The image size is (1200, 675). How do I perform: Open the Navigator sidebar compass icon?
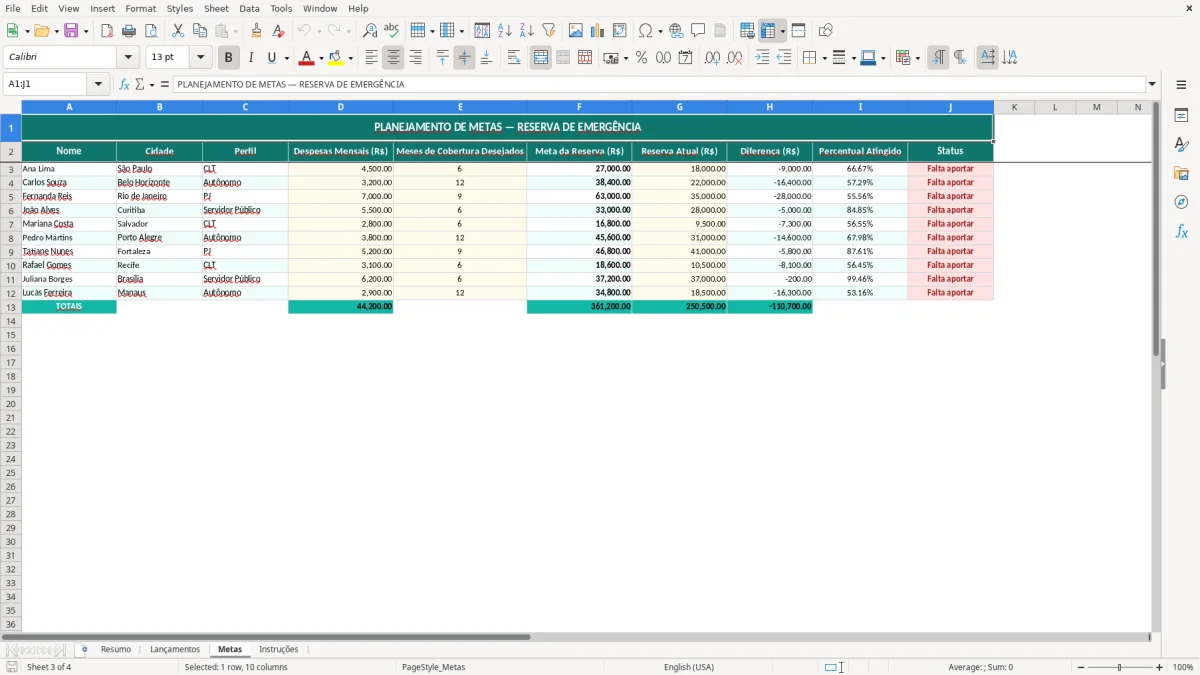1181,202
